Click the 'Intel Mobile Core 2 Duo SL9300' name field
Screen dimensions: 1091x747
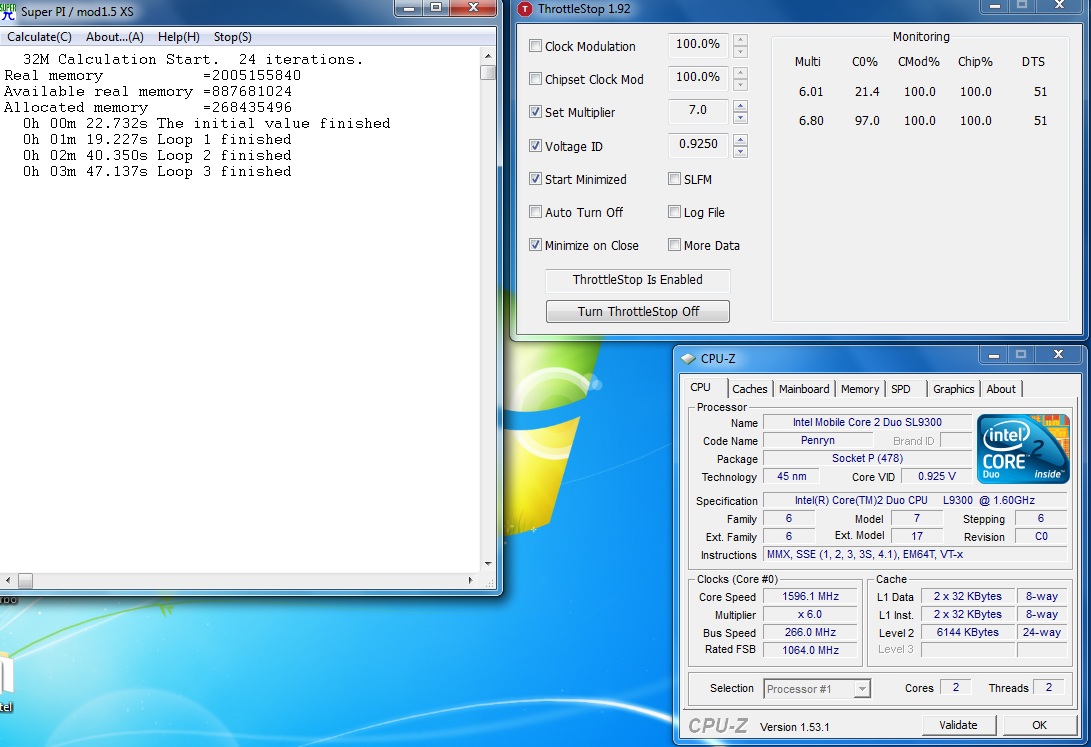click(867, 422)
